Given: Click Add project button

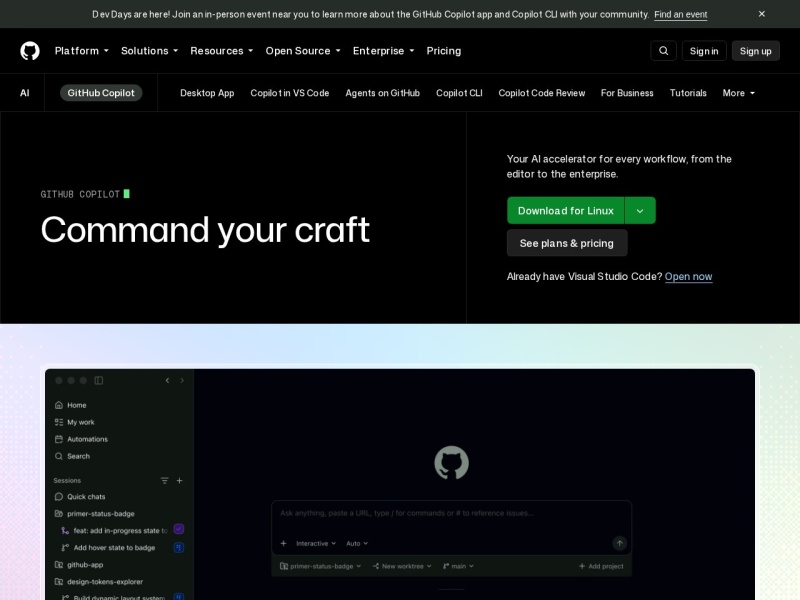Looking at the screenshot, I should (601, 566).
